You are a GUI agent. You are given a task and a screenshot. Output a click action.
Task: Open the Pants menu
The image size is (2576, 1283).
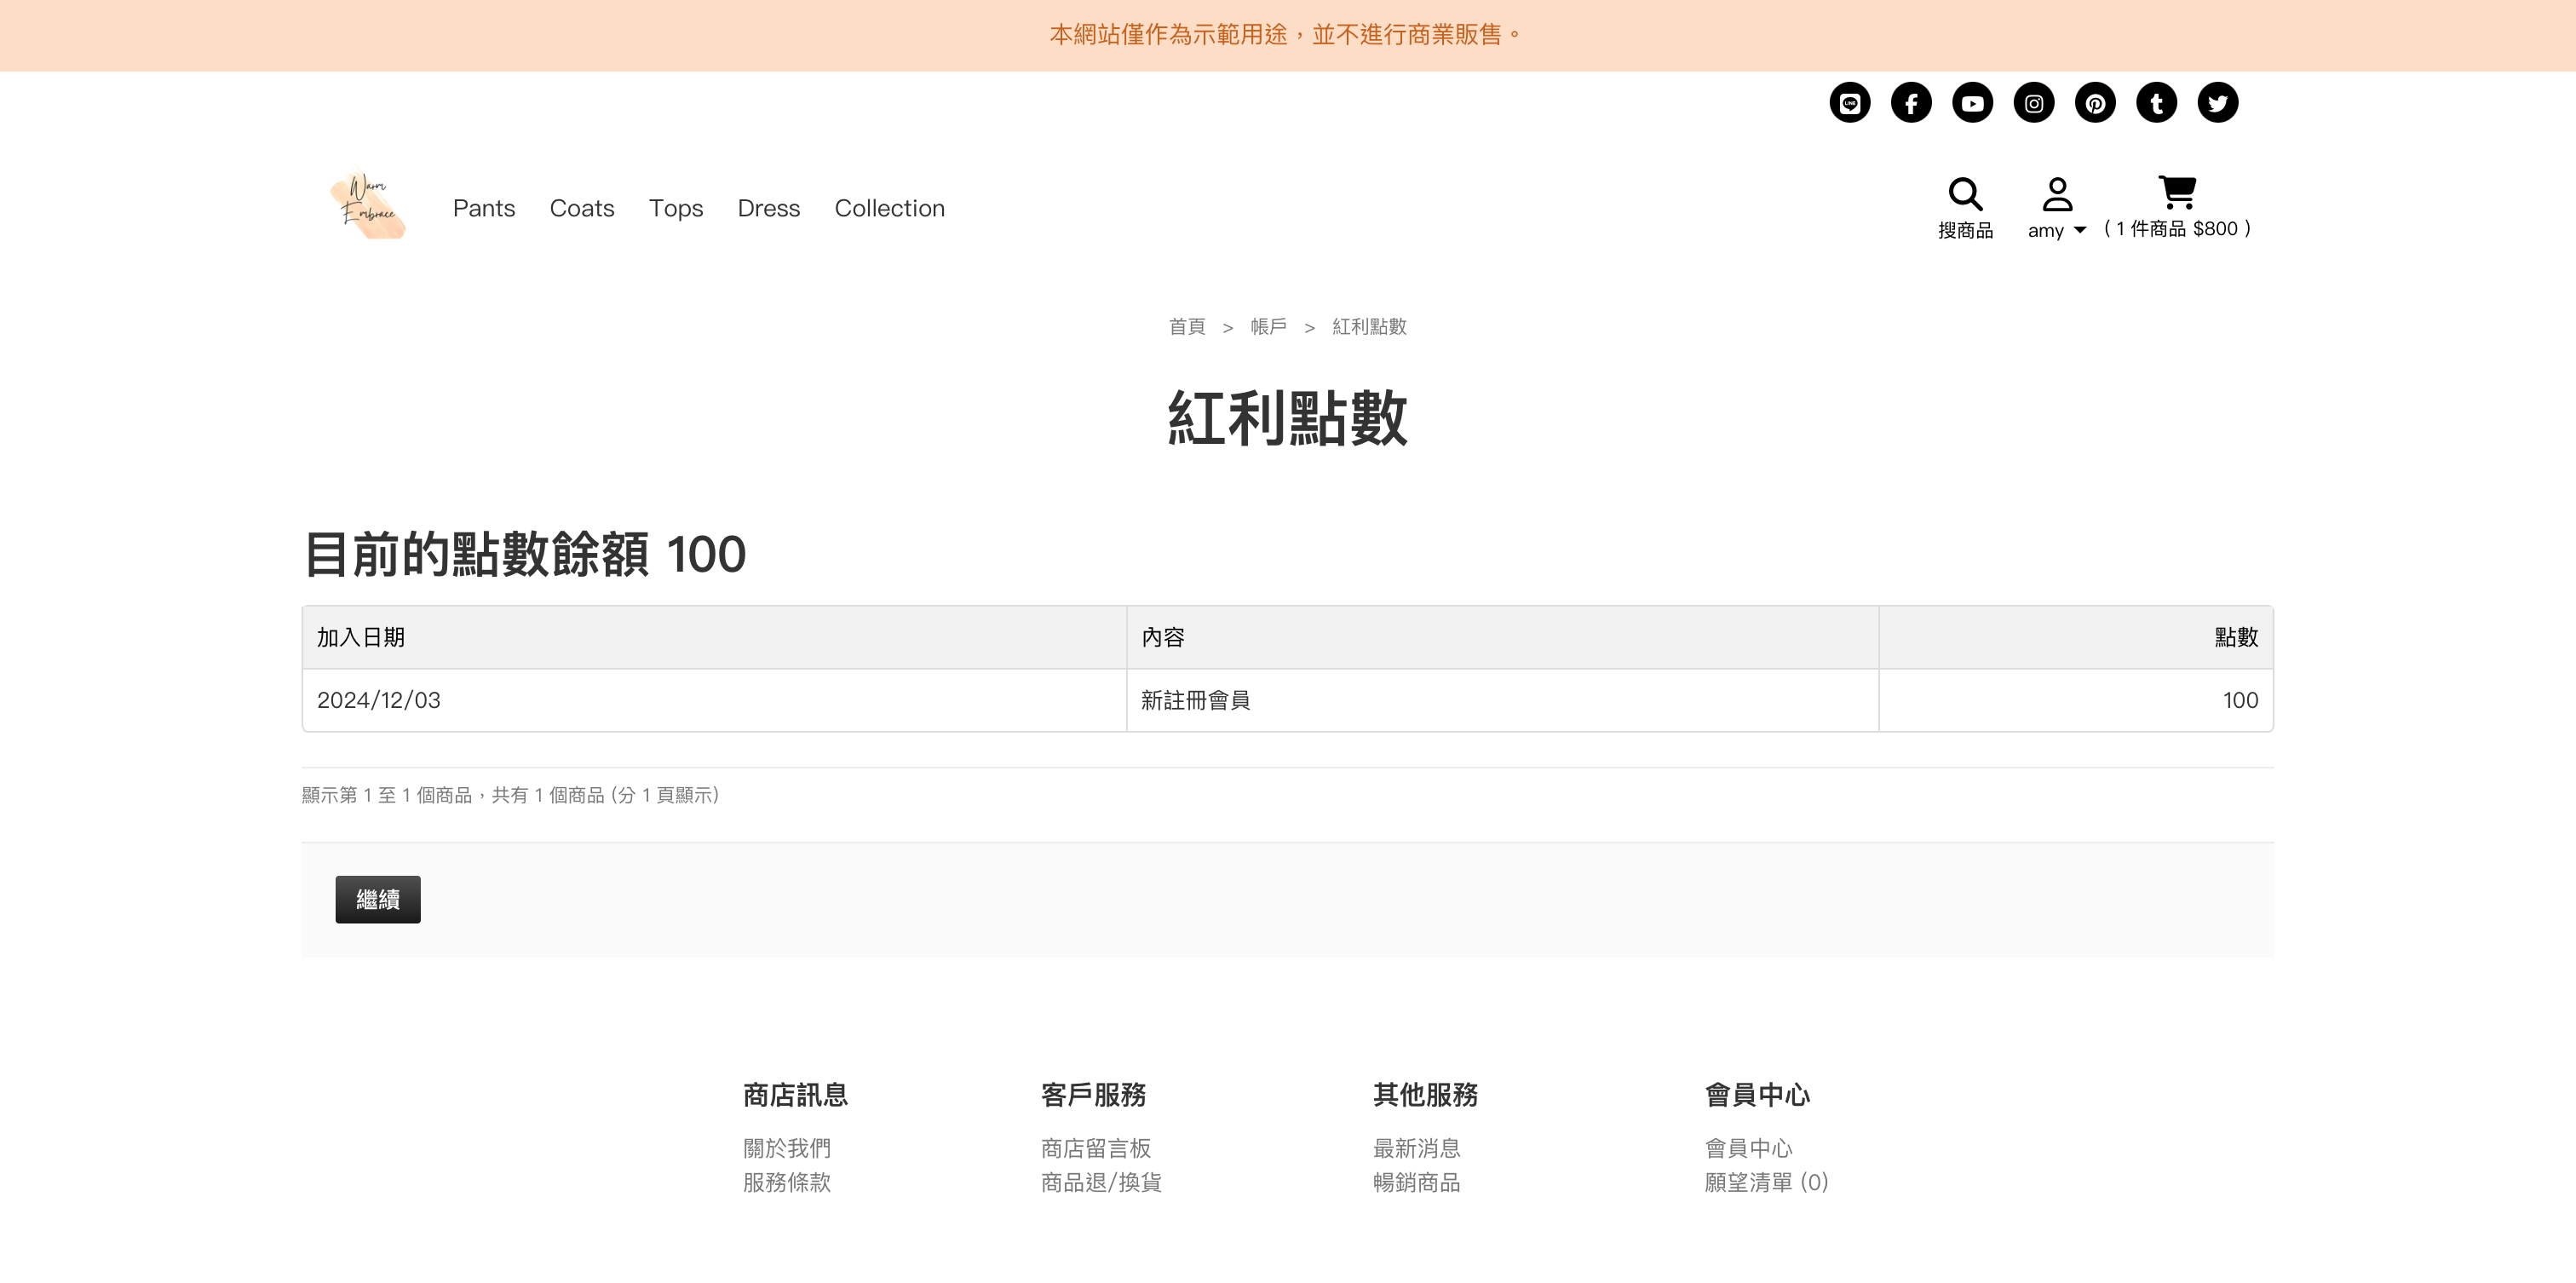(x=484, y=208)
